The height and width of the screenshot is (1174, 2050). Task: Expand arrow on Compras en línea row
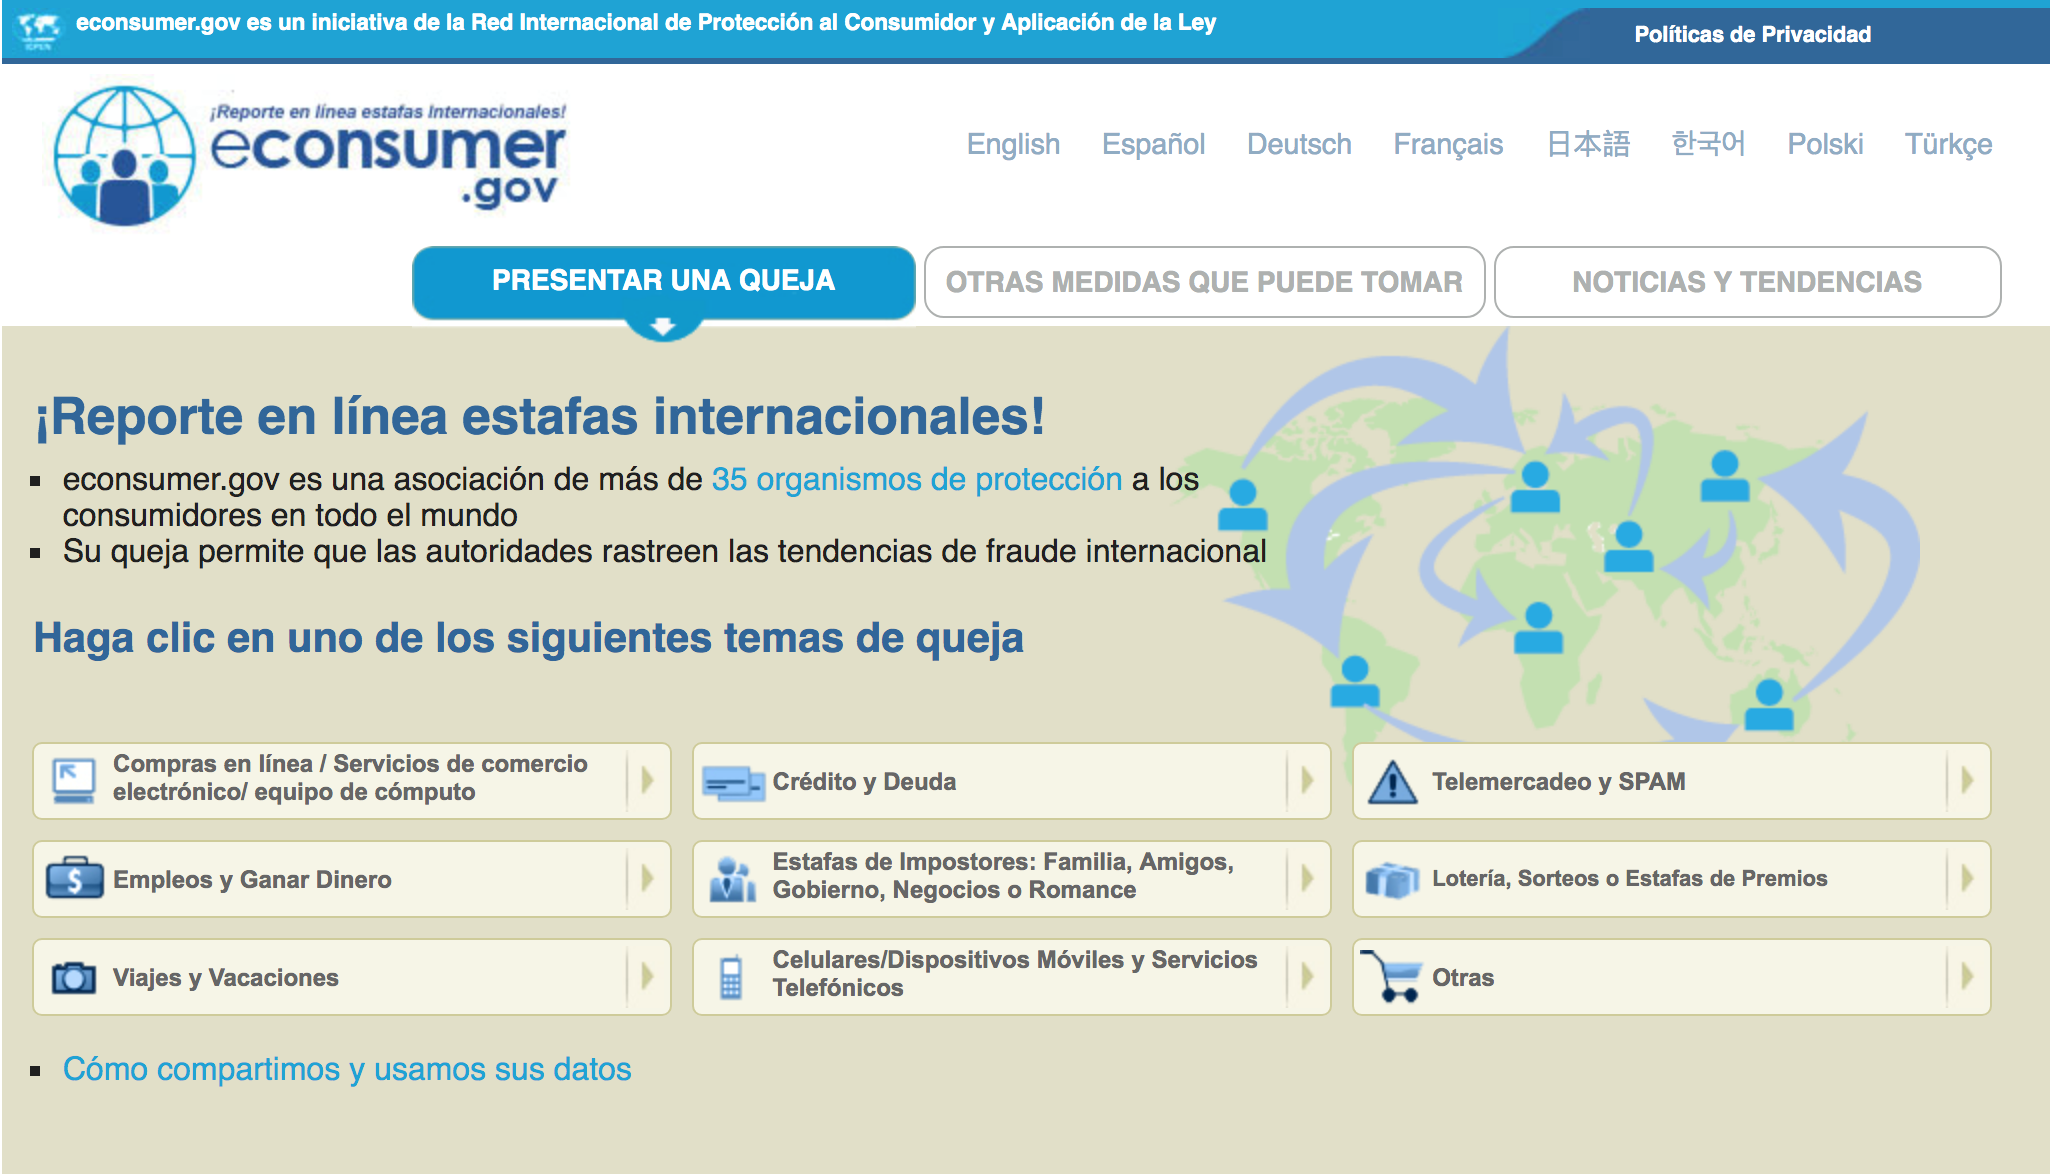click(x=647, y=781)
